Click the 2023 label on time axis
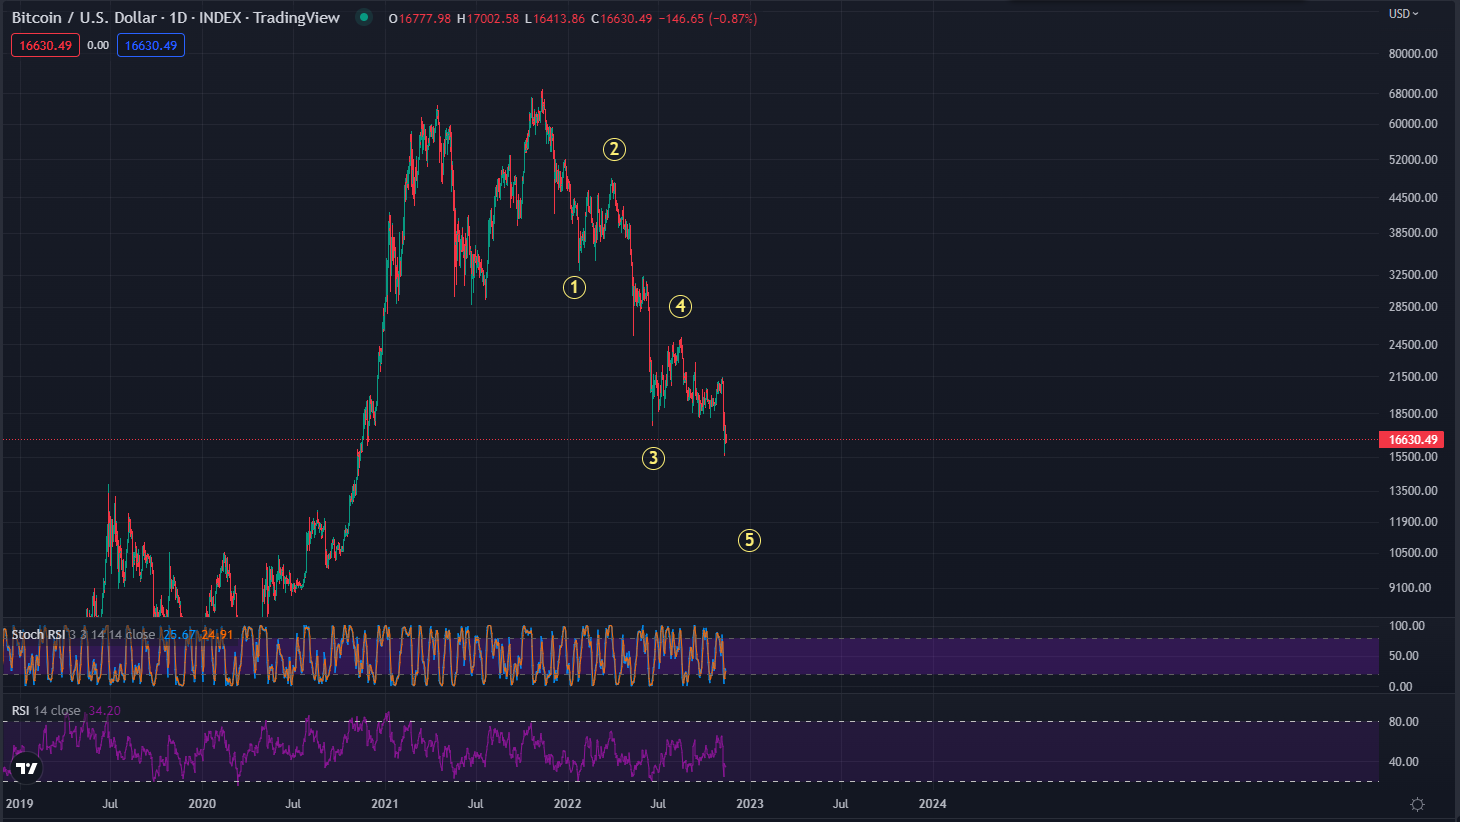1460x822 pixels. [750, 804]
